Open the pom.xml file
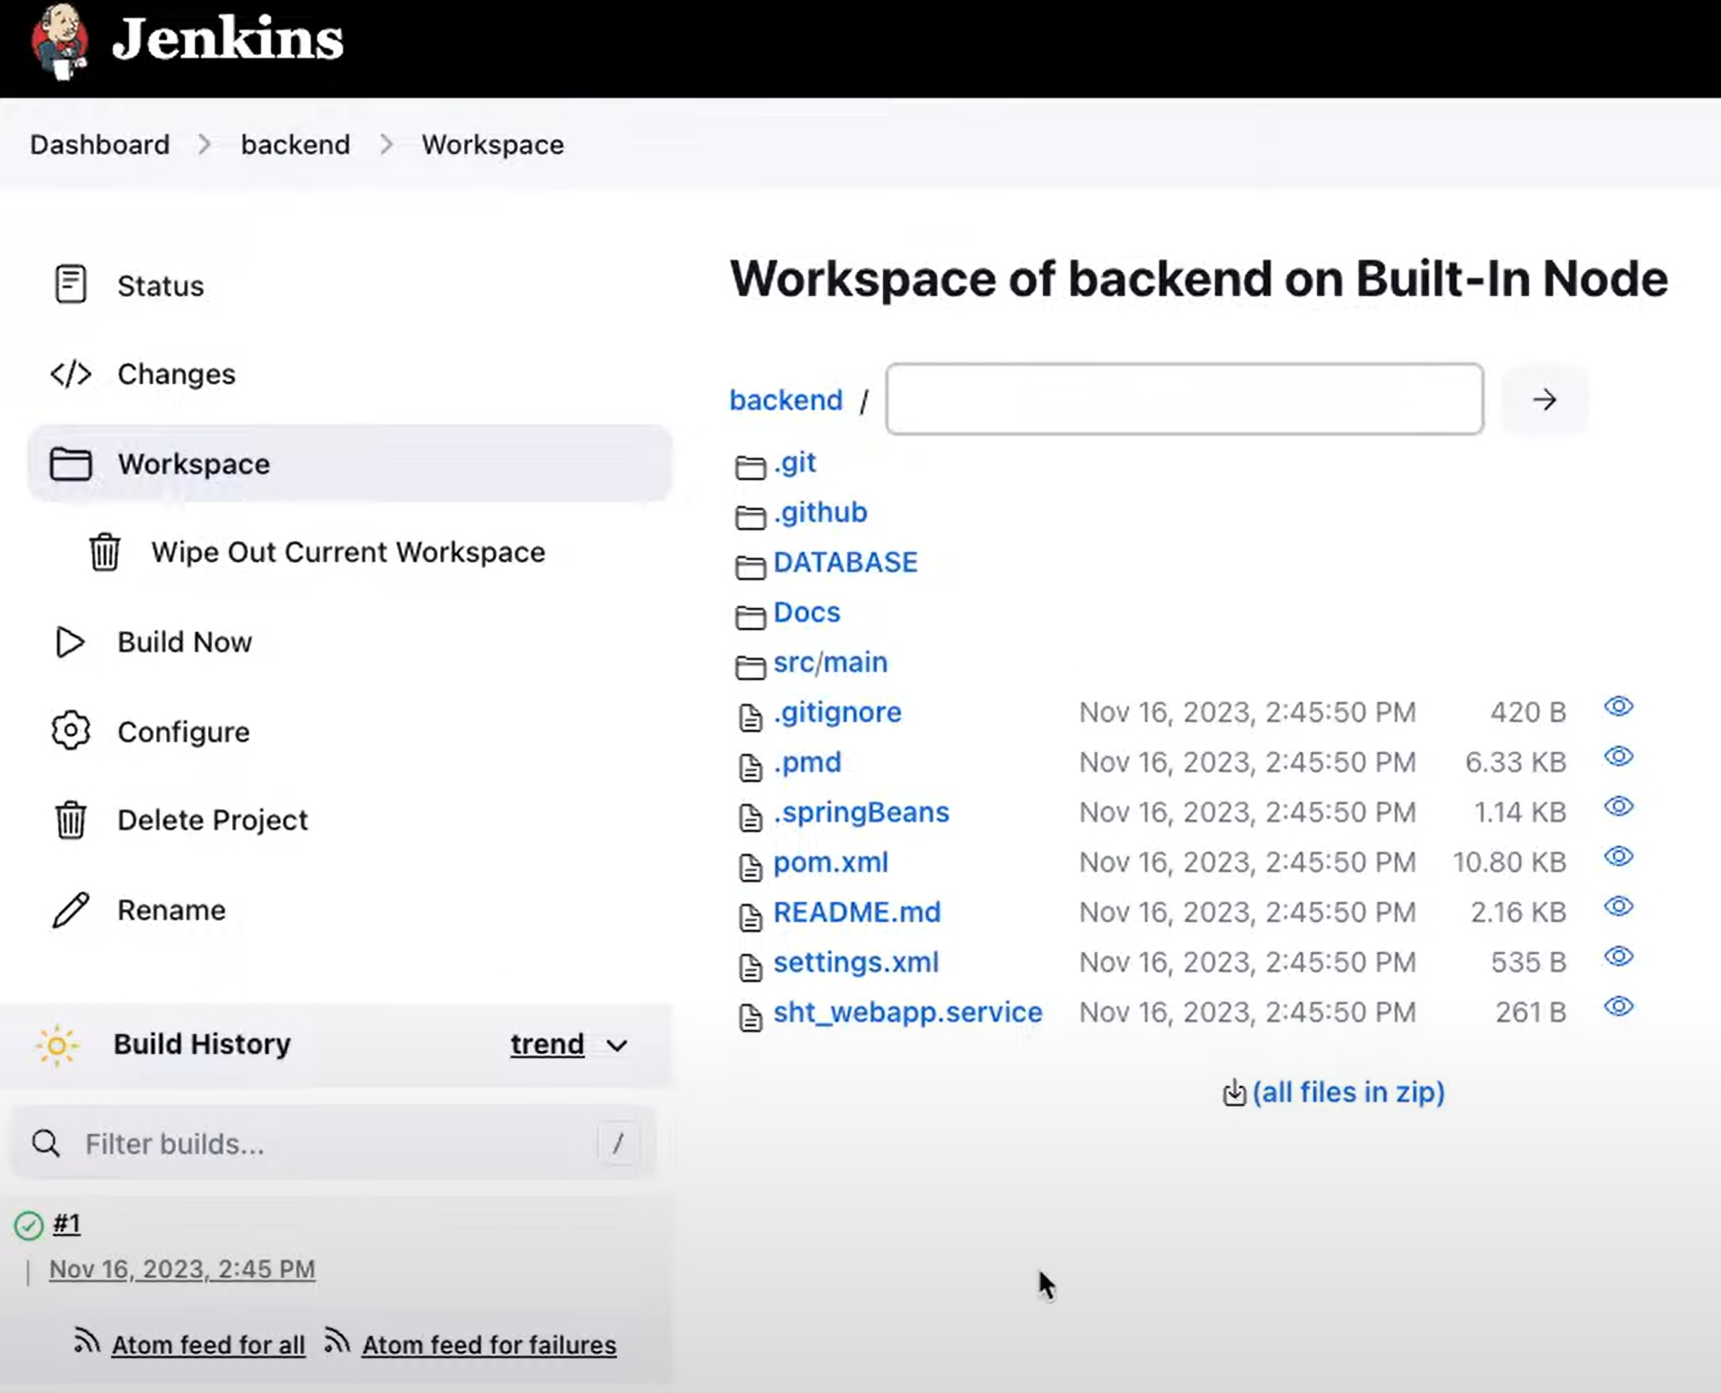This screenshot has height=1393, width=1721. click(x=831, y=862)
